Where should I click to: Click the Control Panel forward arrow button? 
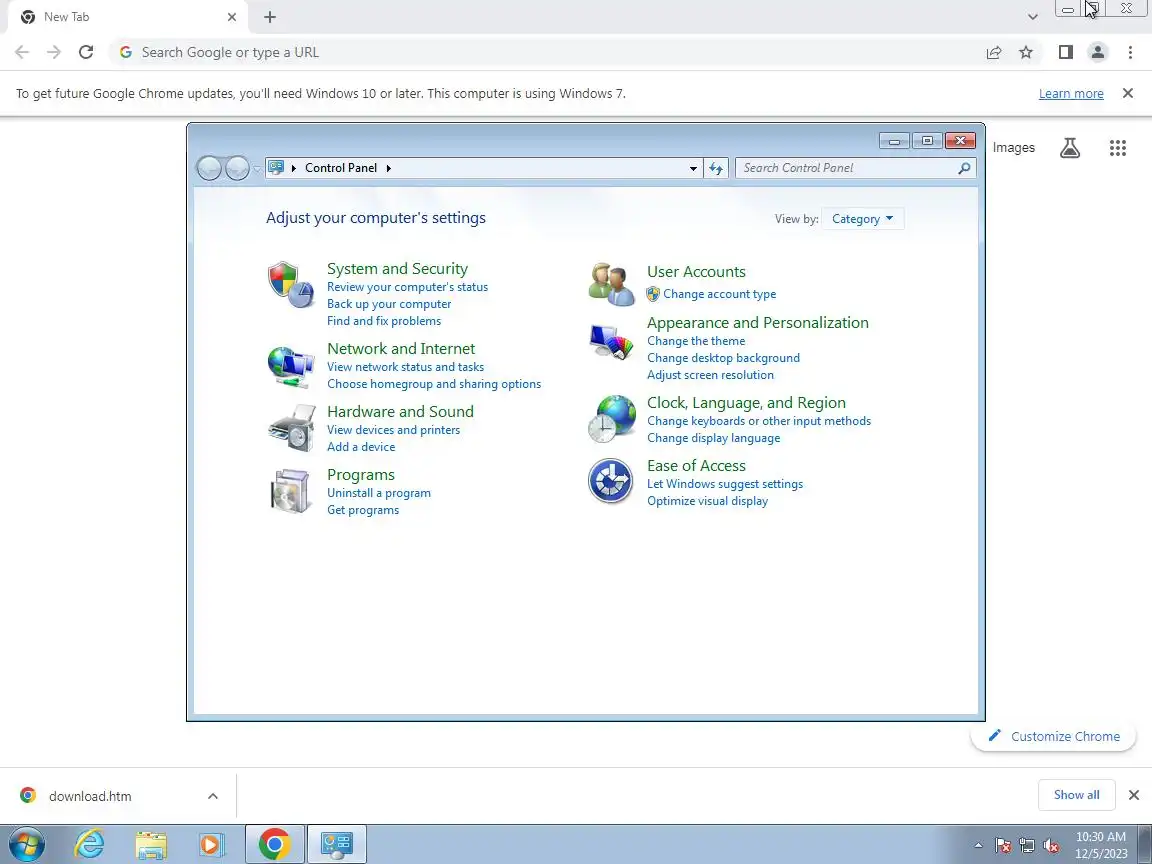pyautogui.click(x=237, y=168)
